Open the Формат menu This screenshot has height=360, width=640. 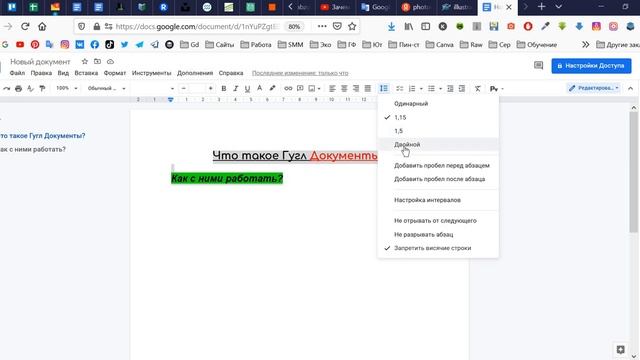[115, 73]
